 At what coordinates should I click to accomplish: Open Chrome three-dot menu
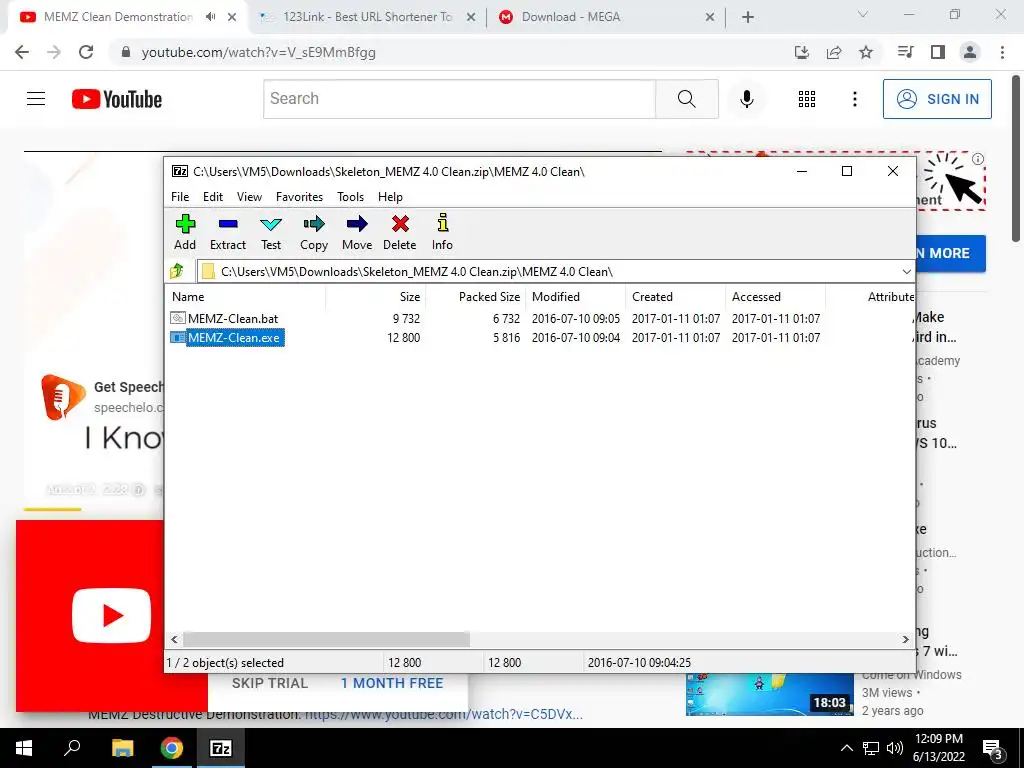1002,52
